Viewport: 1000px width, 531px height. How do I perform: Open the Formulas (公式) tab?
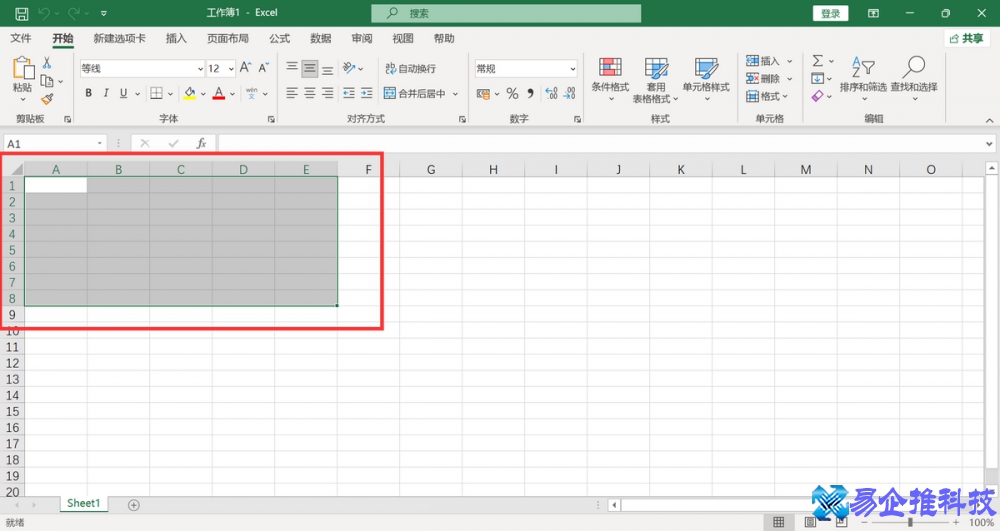pyautogui.click(x=279, y=39)
